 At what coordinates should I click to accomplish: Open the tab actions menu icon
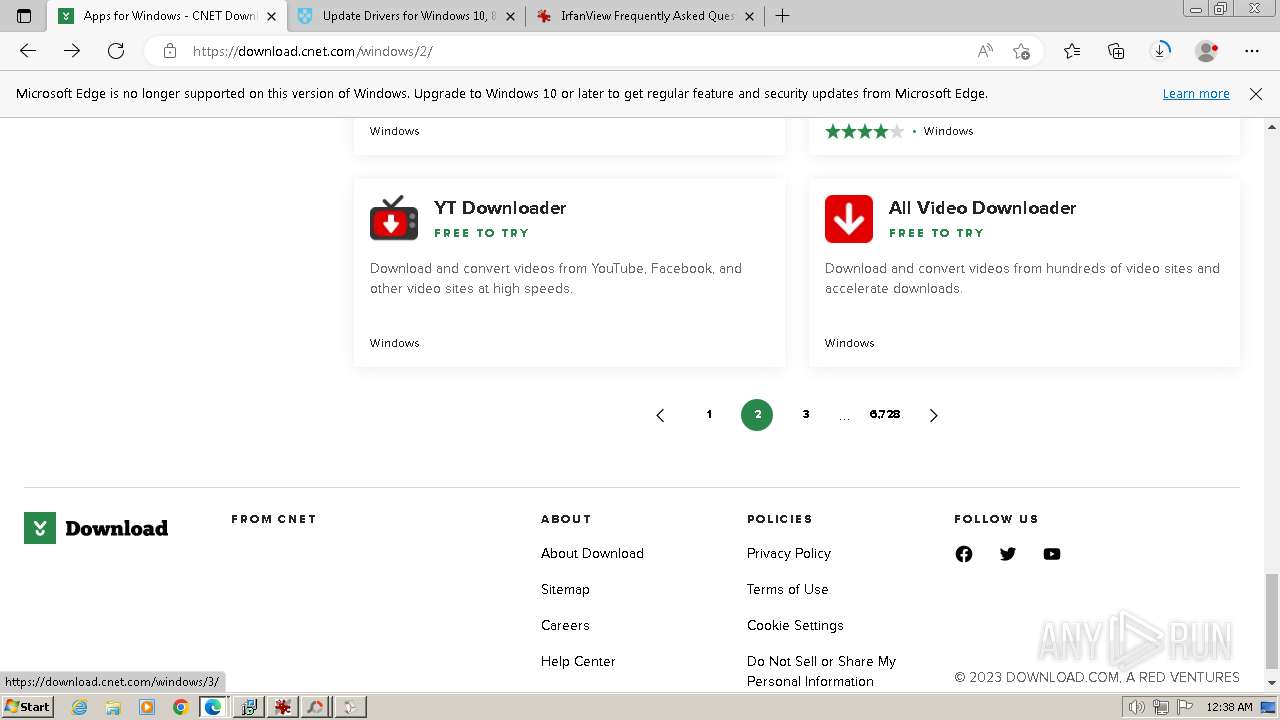pyautogui.click(x=24, y=16)
